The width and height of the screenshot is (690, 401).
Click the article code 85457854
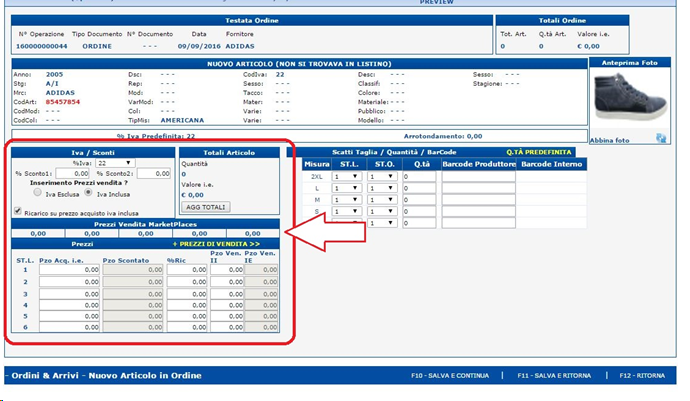[63, 102]
